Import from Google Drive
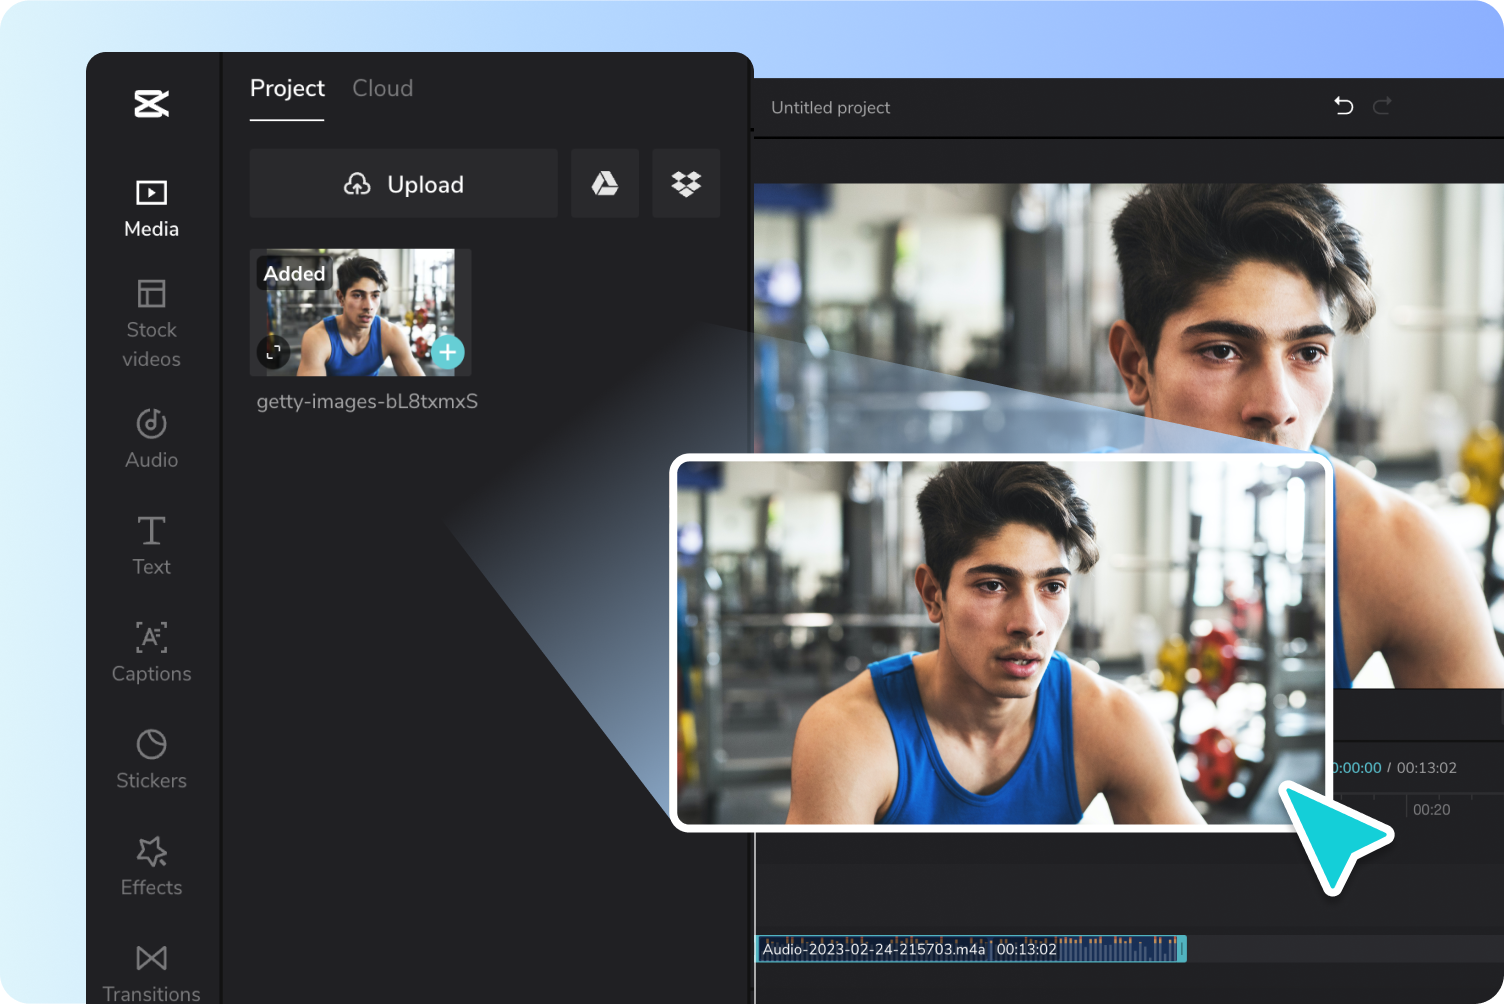Screen dimensions: 1504x1004 pyautogui.click(x=605, y=184)
